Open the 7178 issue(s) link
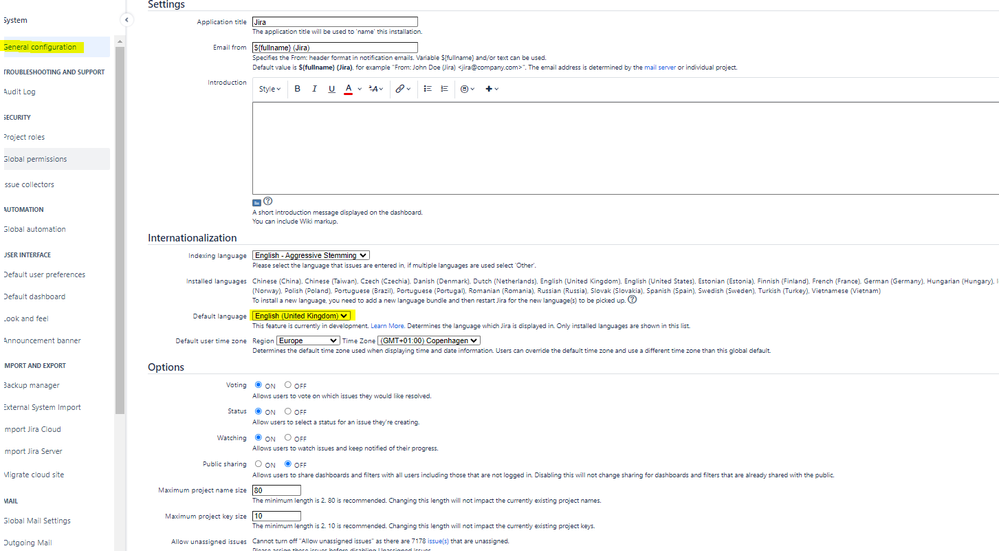The width and height of the screenshot is (999, 551). tap(438, 541)
